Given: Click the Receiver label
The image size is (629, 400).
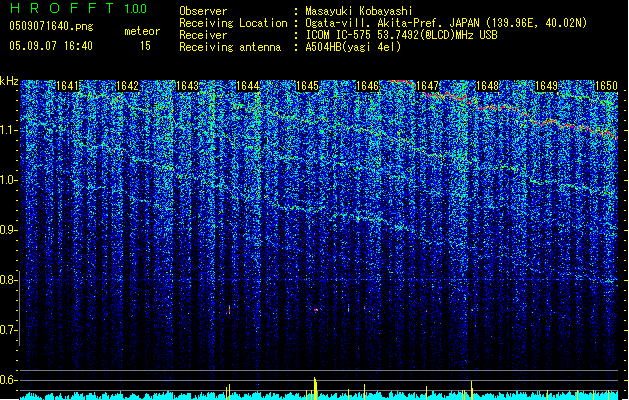Looking at the screenshot, I should (x=203, y=35).
